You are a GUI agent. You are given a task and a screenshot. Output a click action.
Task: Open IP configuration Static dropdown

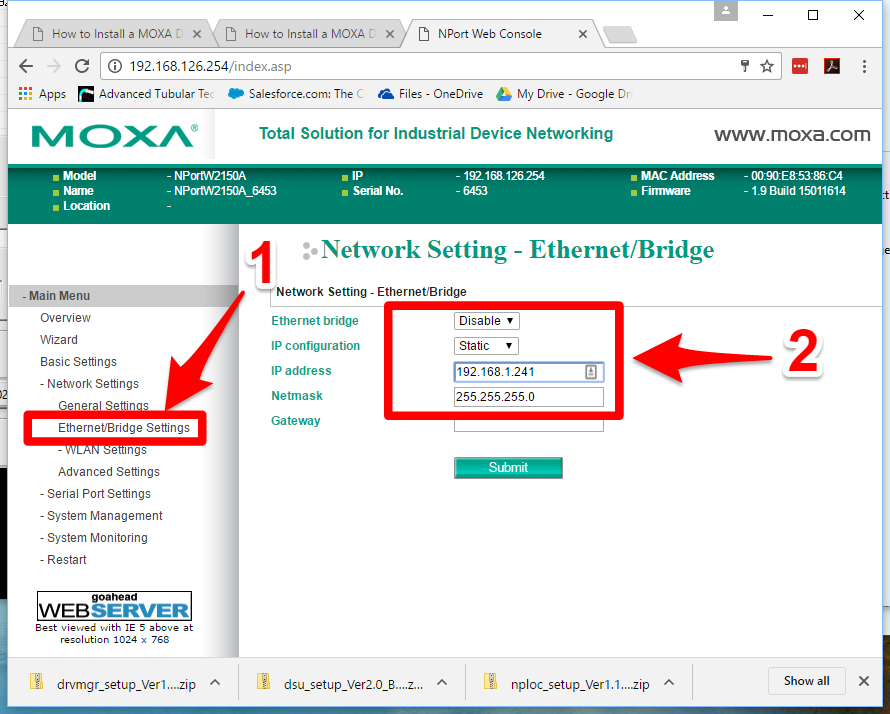pos(487,346)
